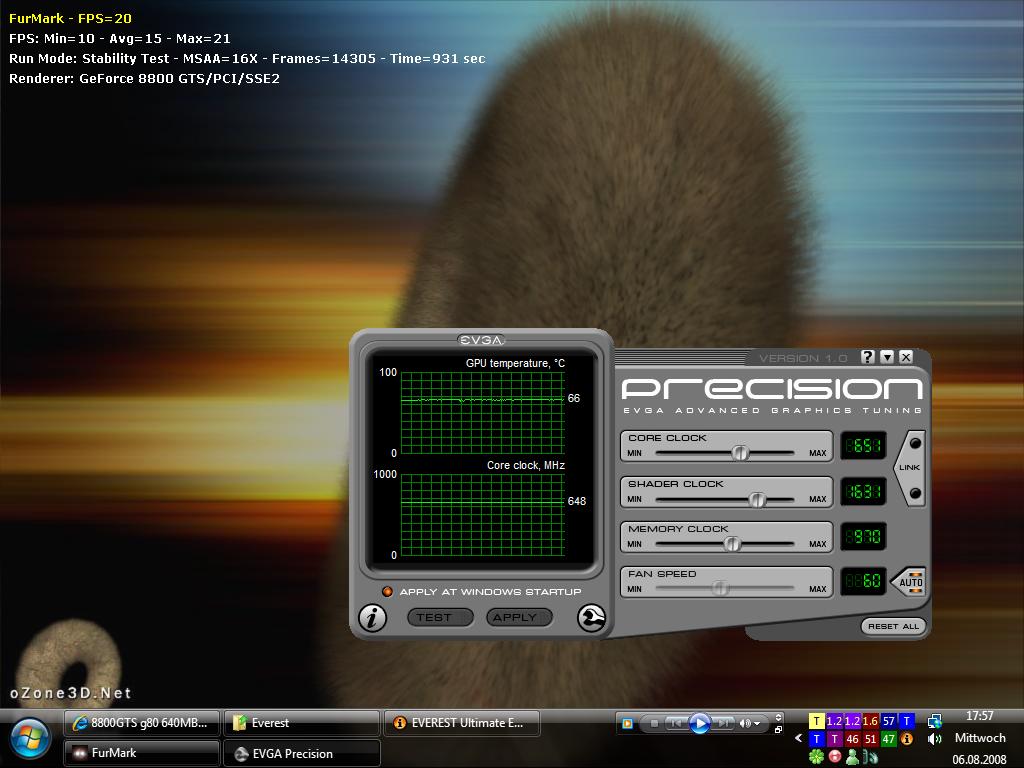Click the network connection tray icon
The image size is (1024, 768).
tap(935, 720)
